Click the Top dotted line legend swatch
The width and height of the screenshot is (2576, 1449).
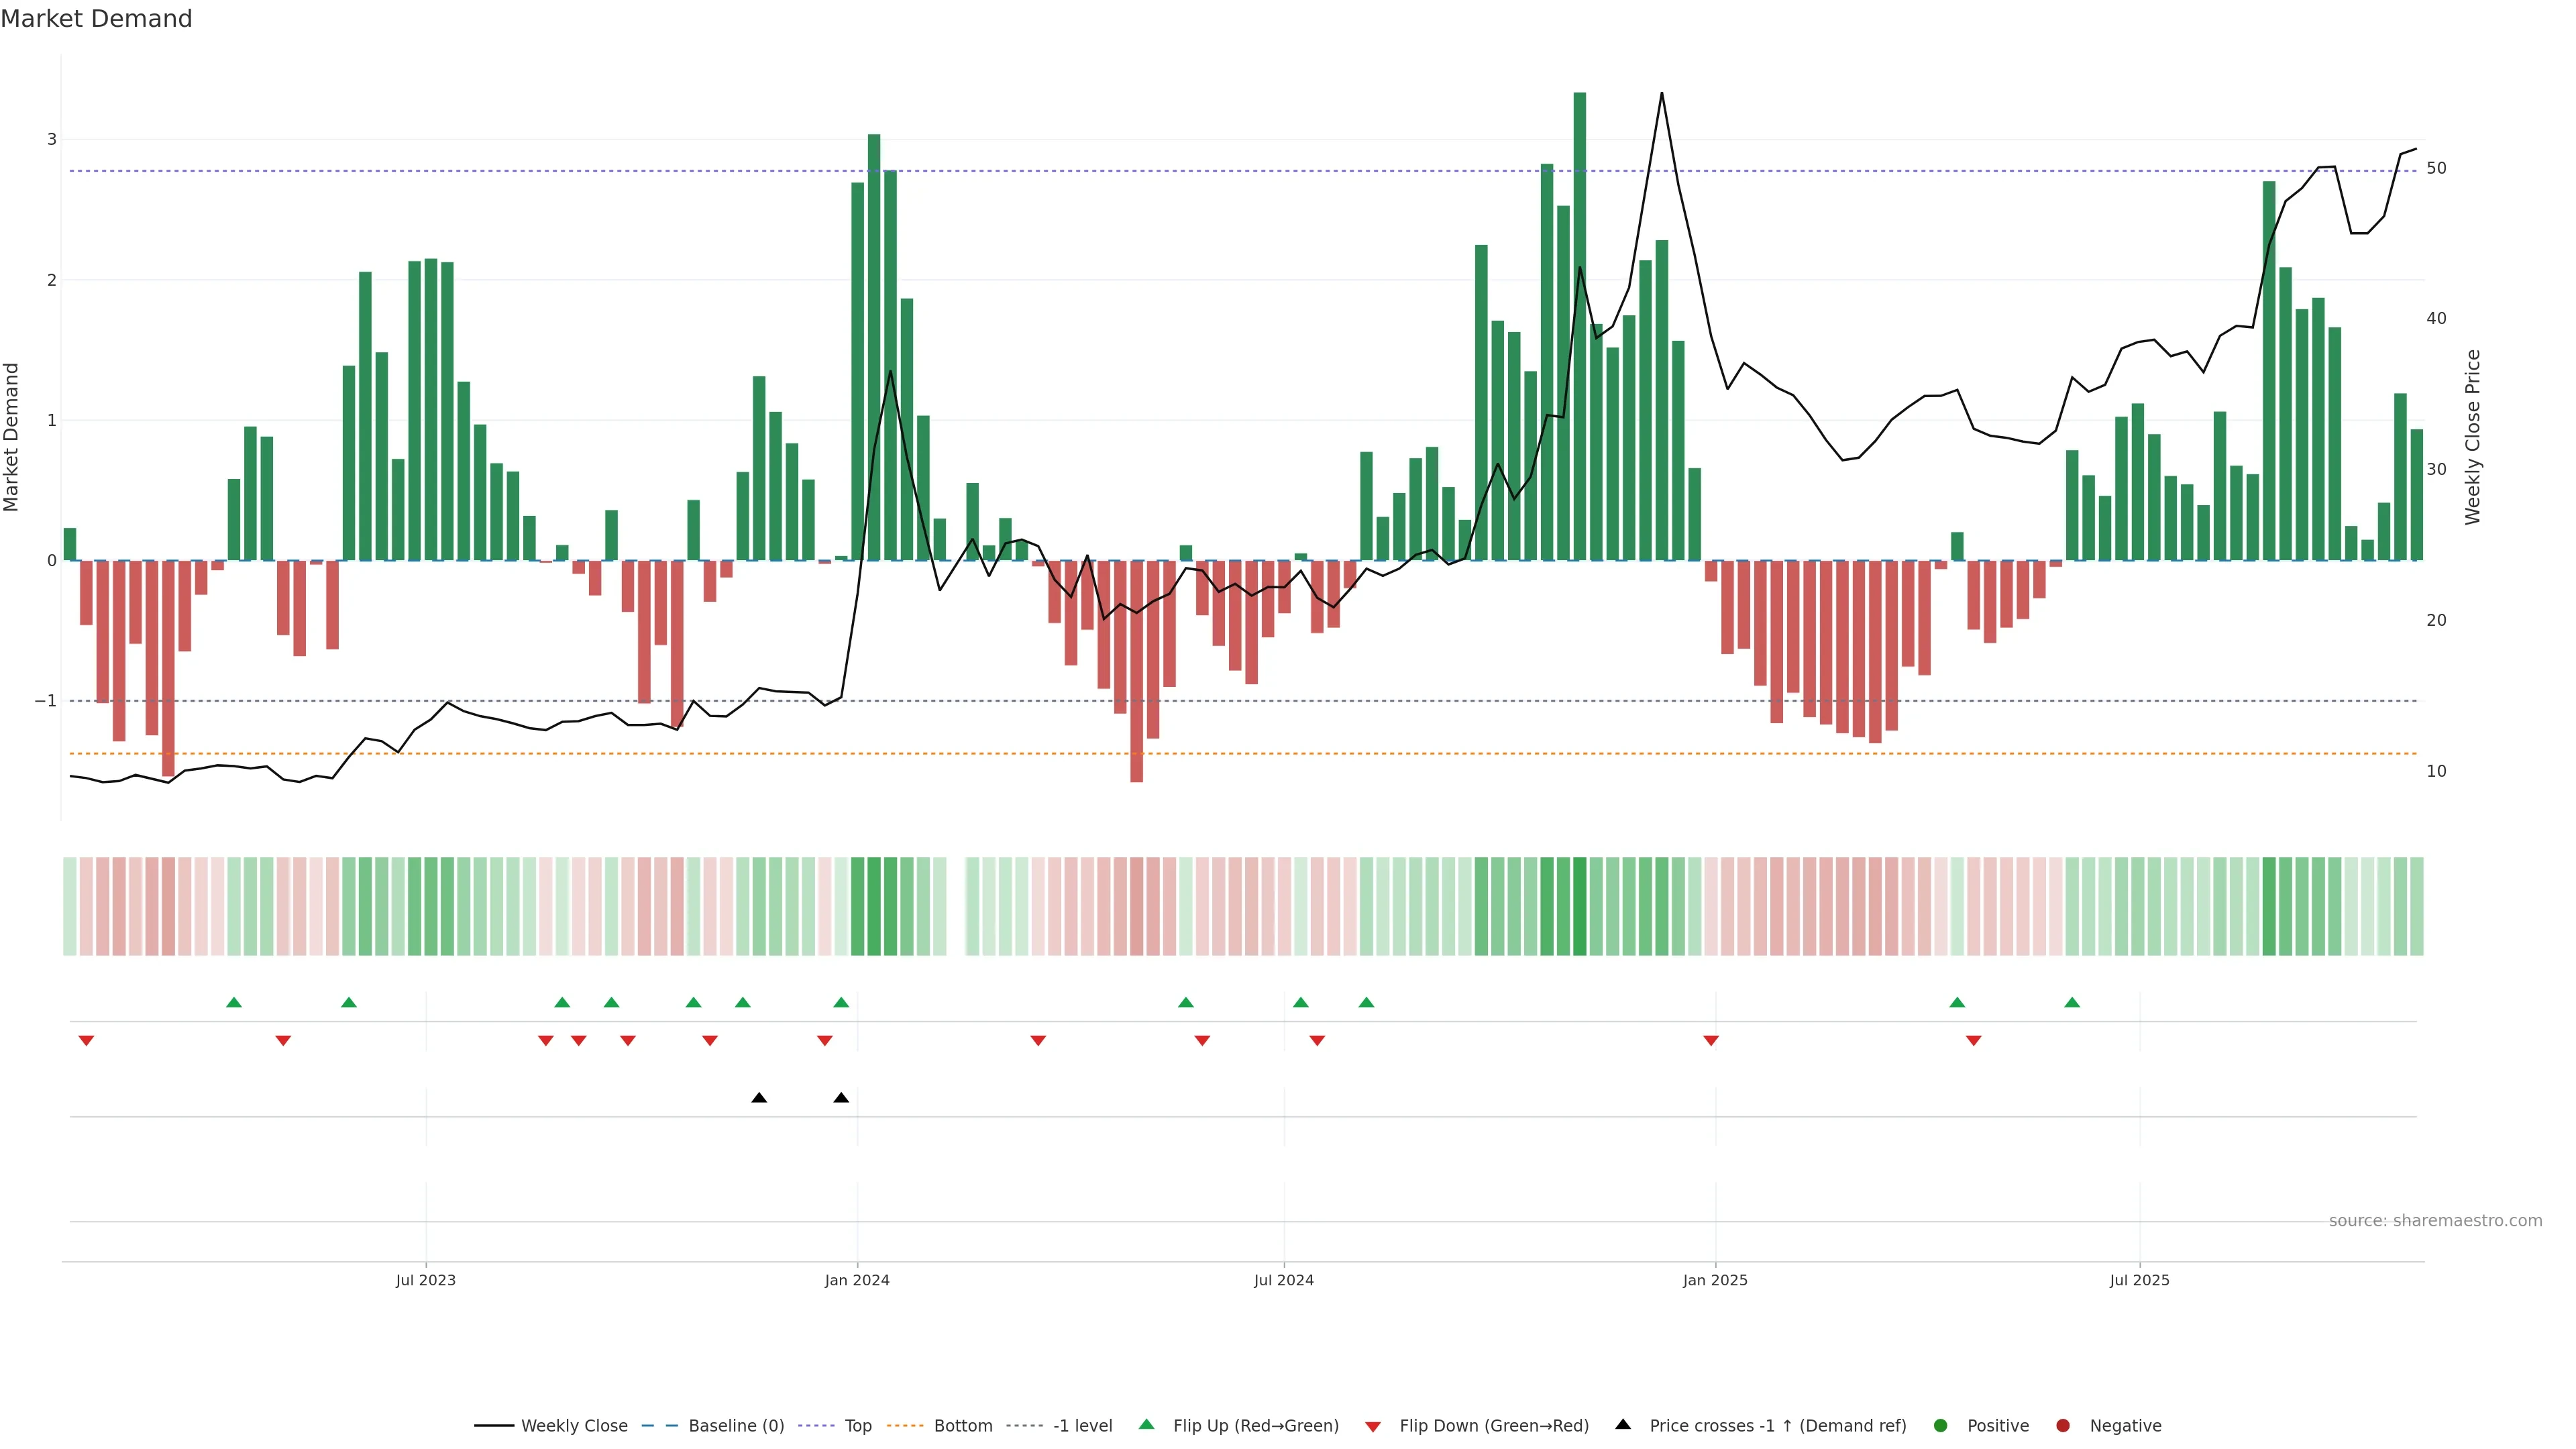coord(816,1426)
